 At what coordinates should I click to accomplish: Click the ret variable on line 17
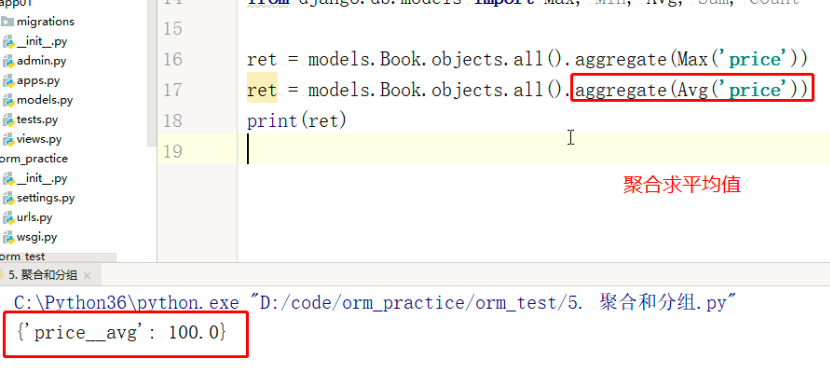tap(262, 90)
